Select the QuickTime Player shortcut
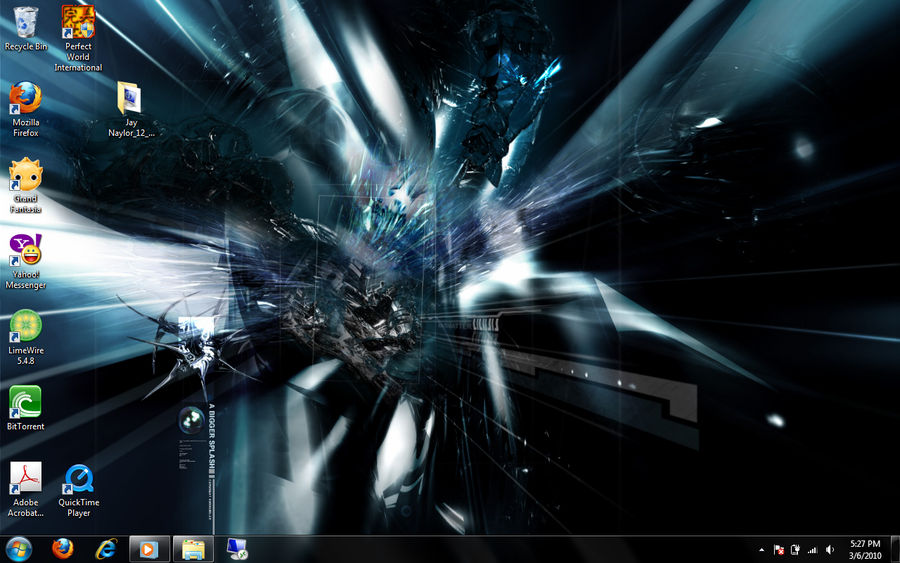This screenshot has width=900, height=563. (x=79, y=491)
